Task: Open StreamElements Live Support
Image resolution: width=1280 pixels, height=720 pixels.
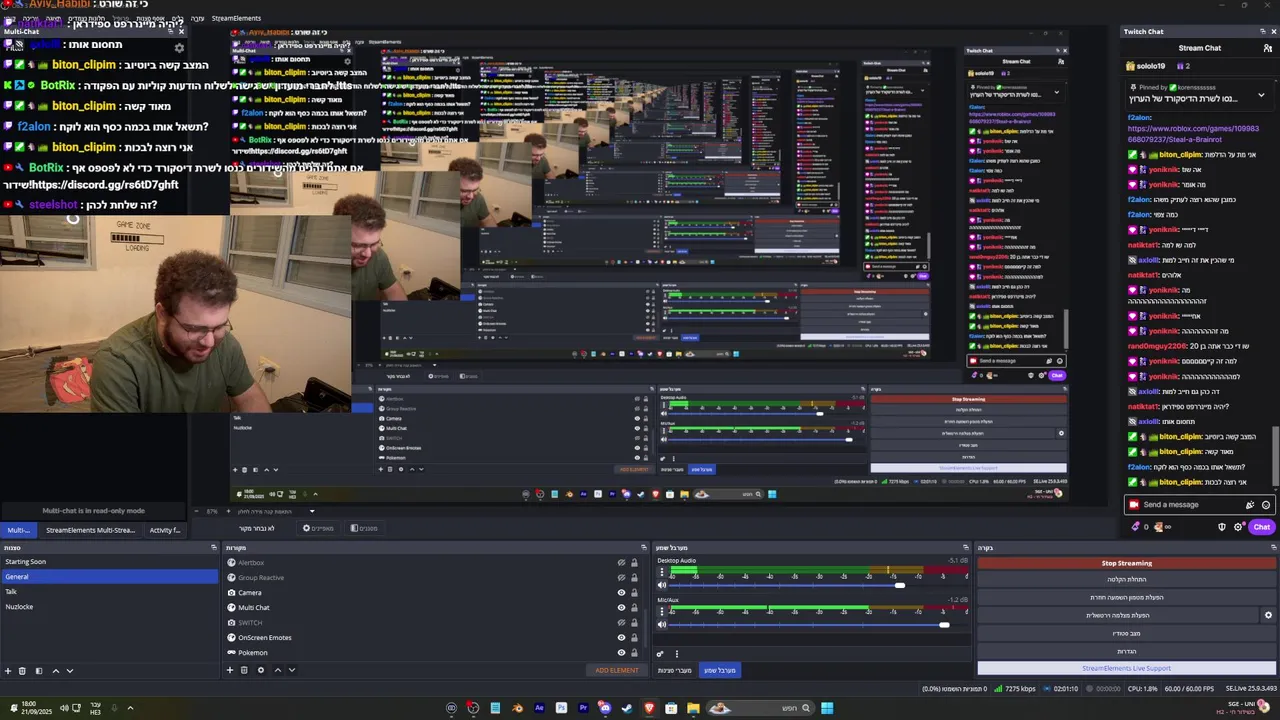Action: [1127, 668]
